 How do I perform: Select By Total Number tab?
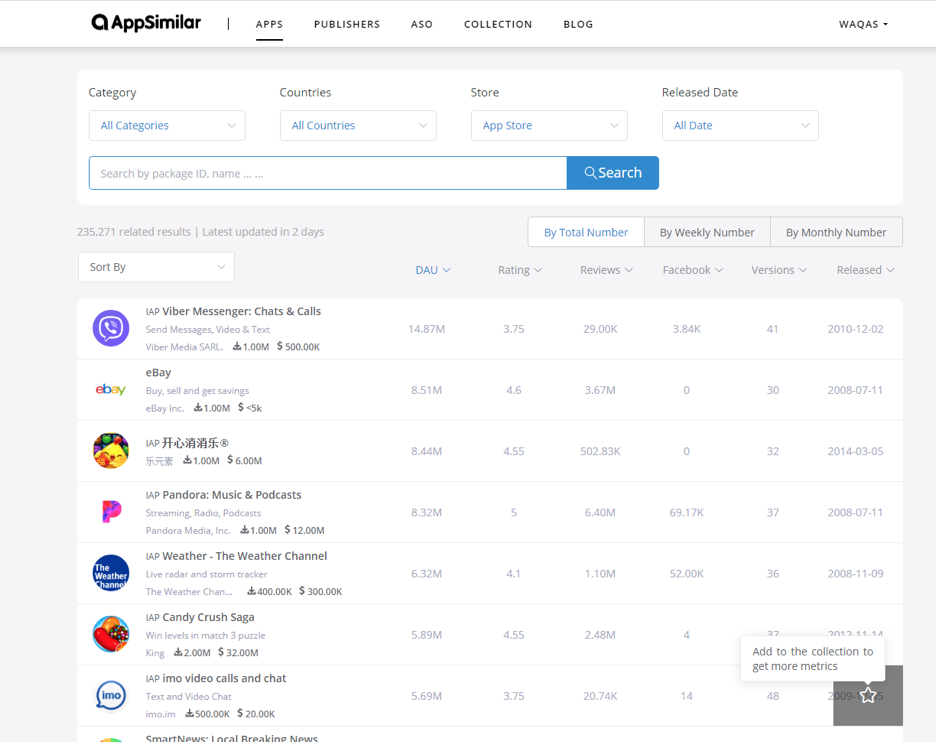[x=586, y=232]
